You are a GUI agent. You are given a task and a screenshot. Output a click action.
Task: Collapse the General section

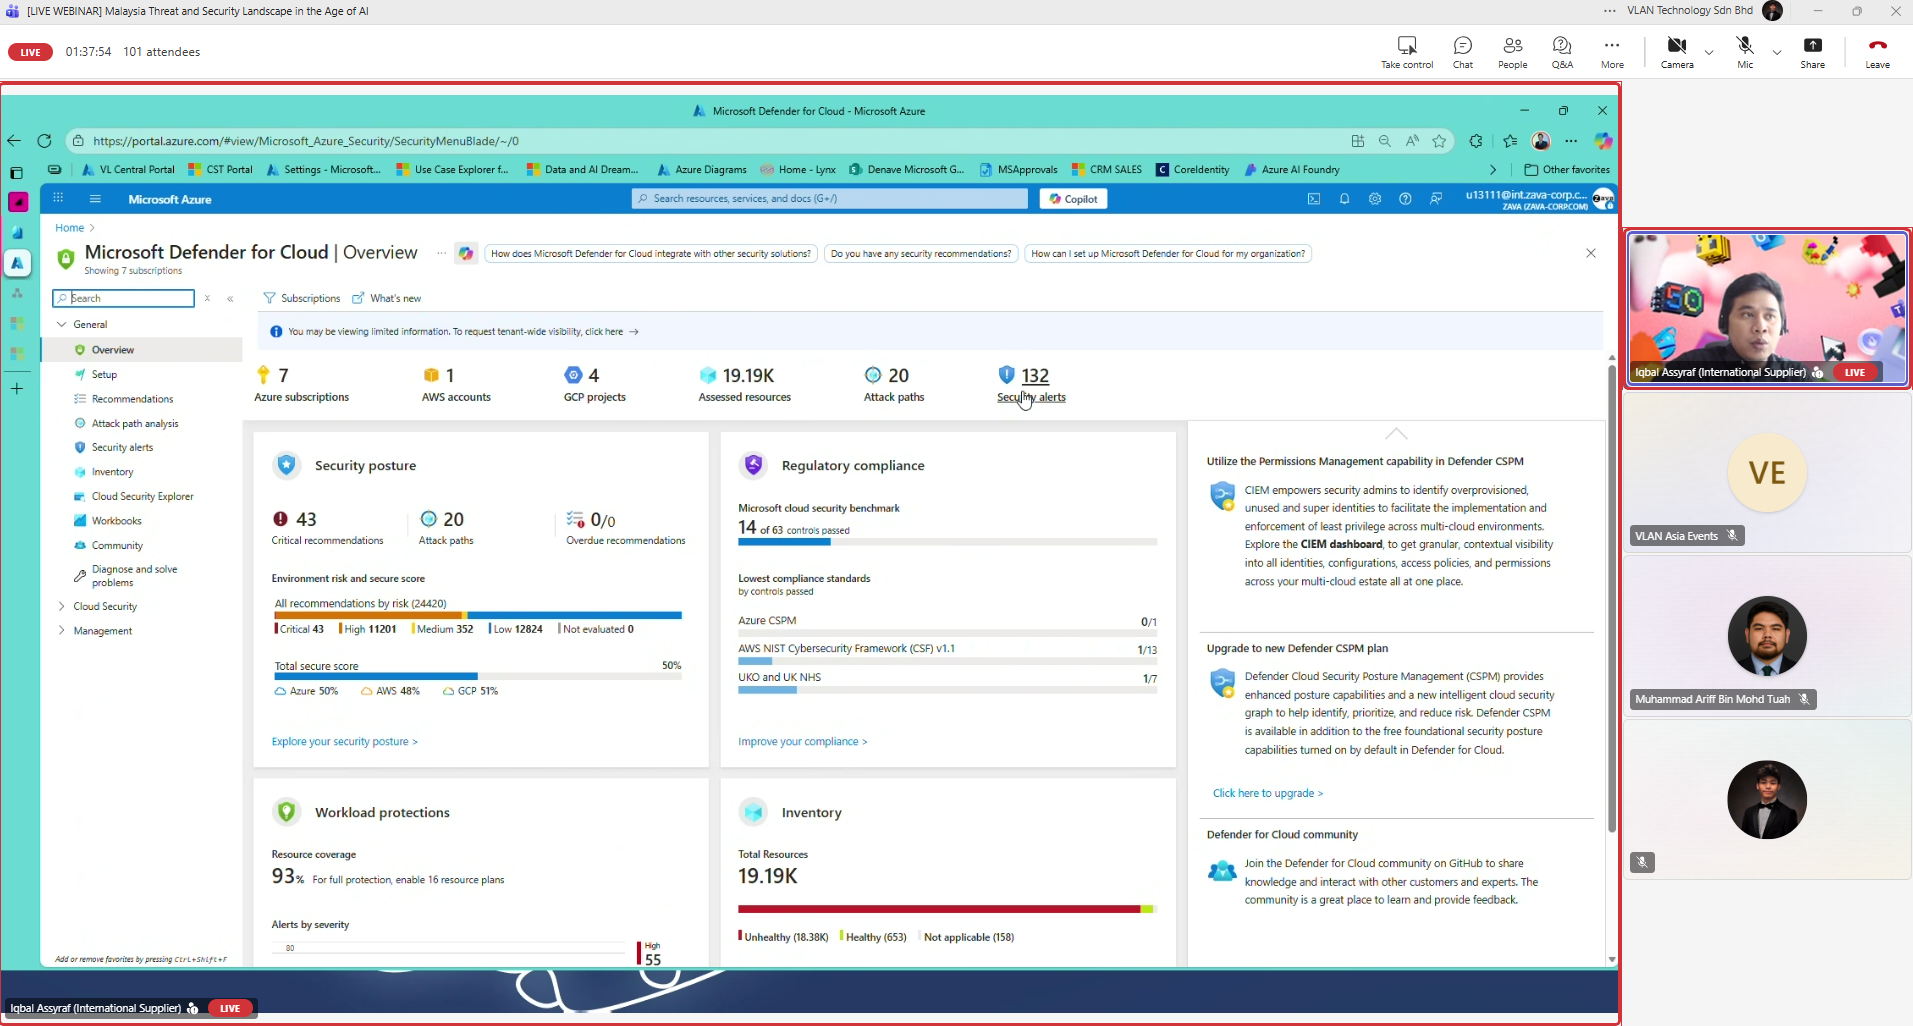[62, 324]
